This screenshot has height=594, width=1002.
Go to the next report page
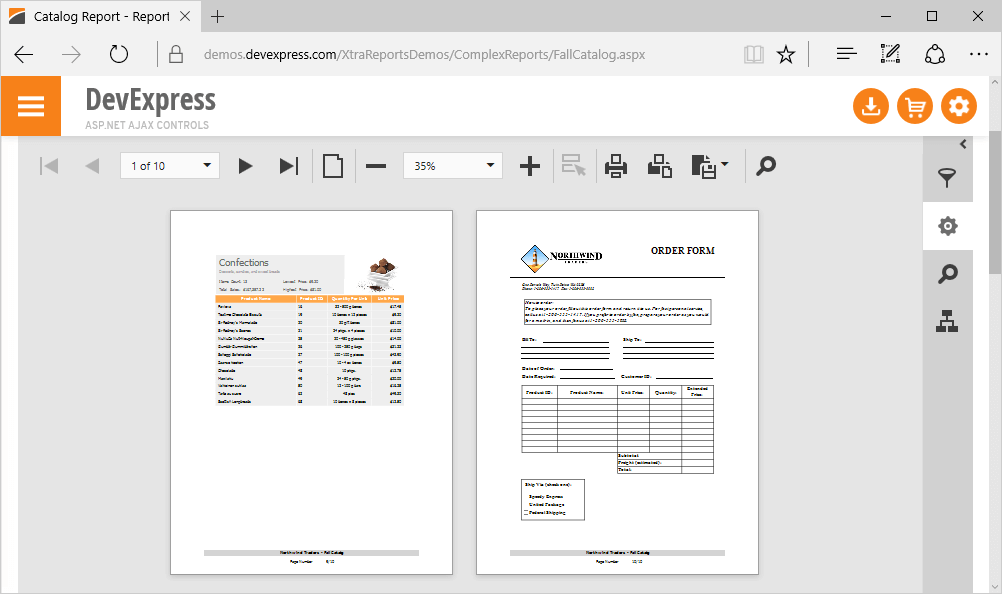pos(245,166)
